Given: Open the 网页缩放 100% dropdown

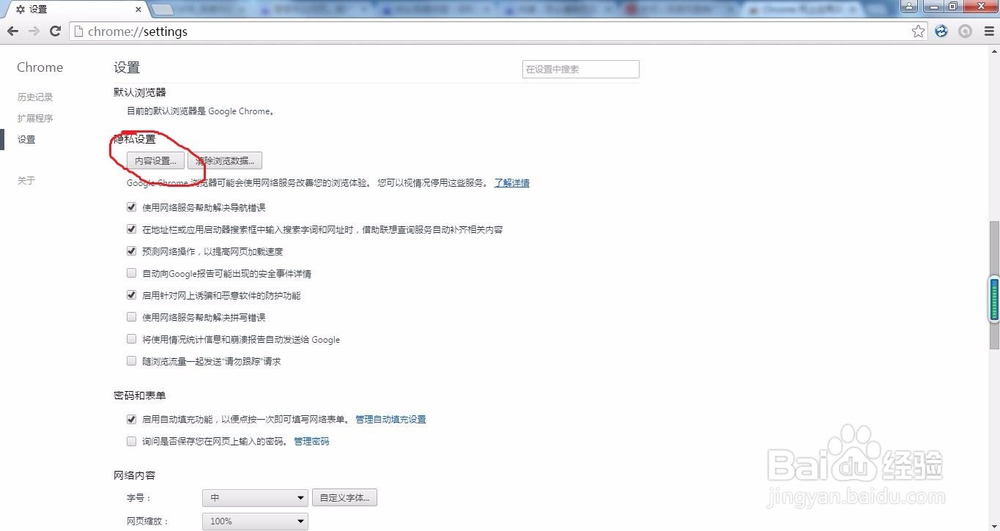Looking at the screenshot, I should tap(255, 521).
